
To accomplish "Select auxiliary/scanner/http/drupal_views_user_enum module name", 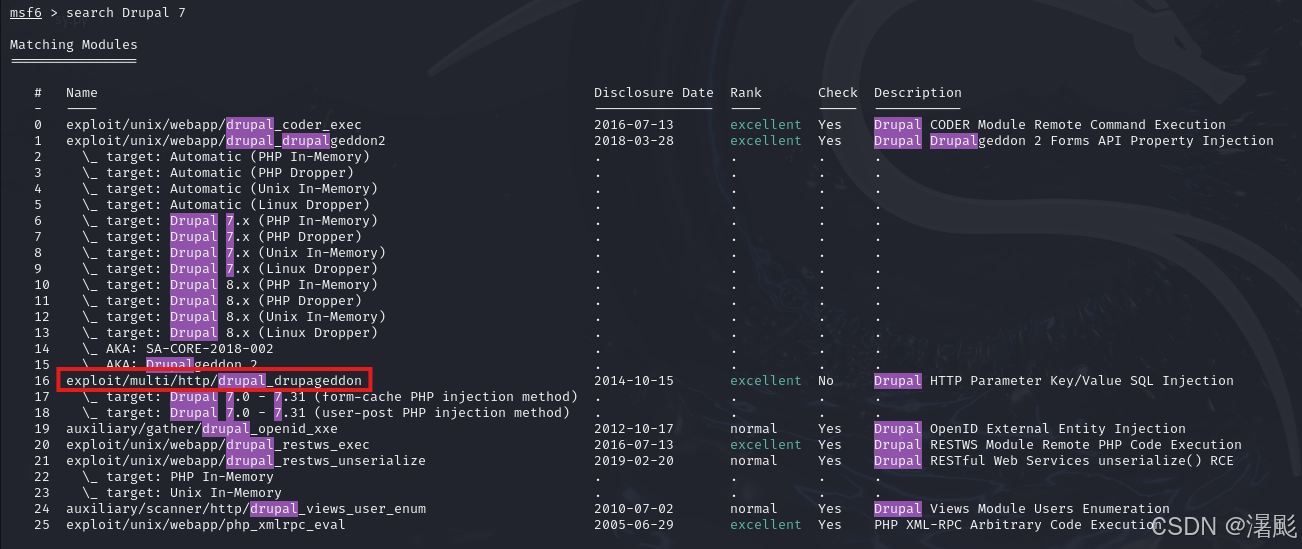I will coord(246,509).
